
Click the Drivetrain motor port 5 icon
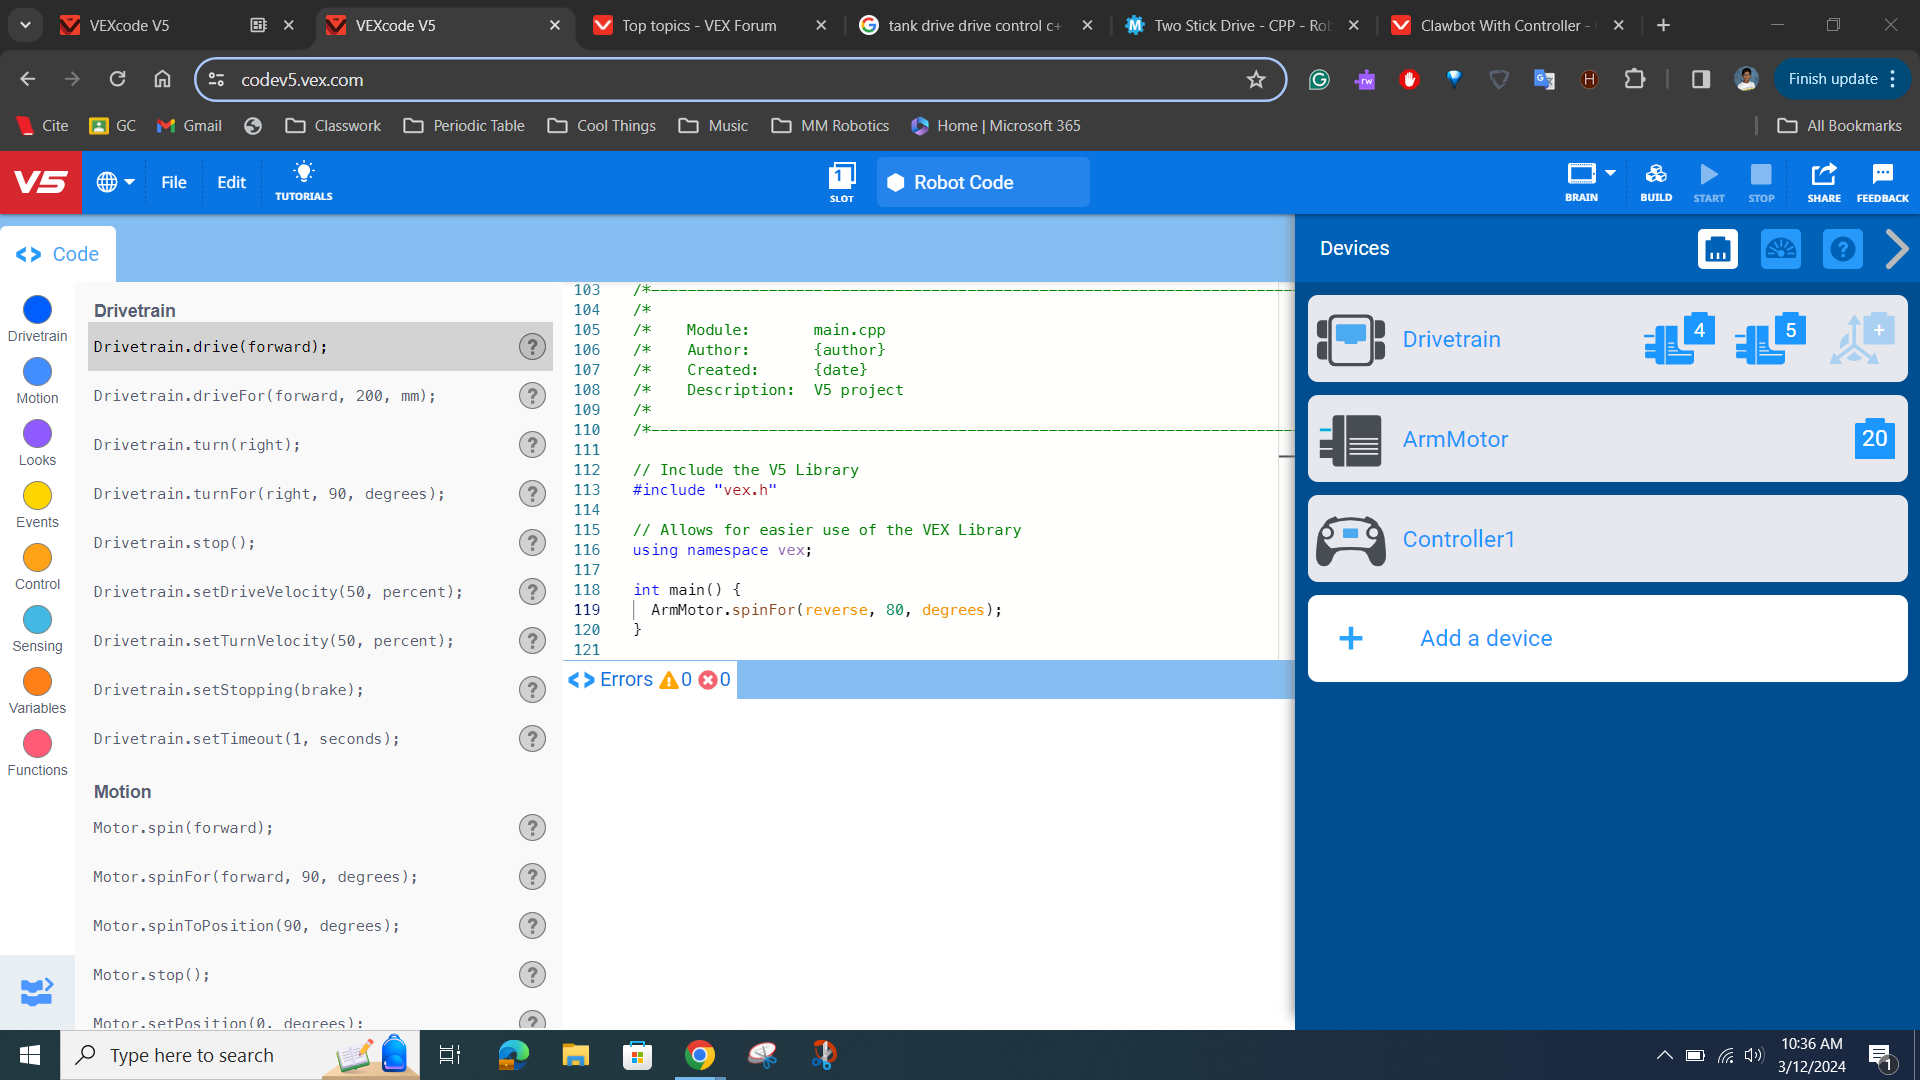pyautogui.click(x=1771, y=339)
